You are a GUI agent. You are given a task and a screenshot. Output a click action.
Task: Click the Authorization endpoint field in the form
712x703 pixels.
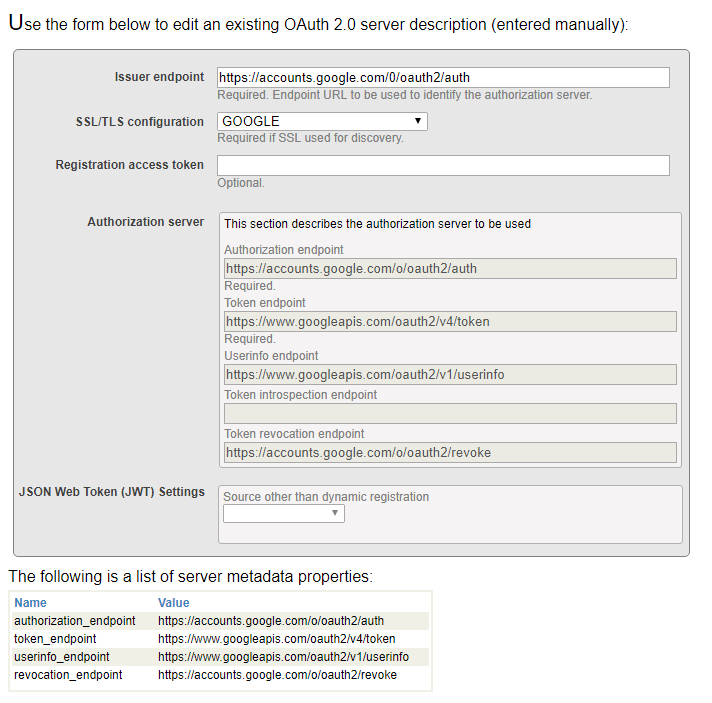tap(450, 268)
